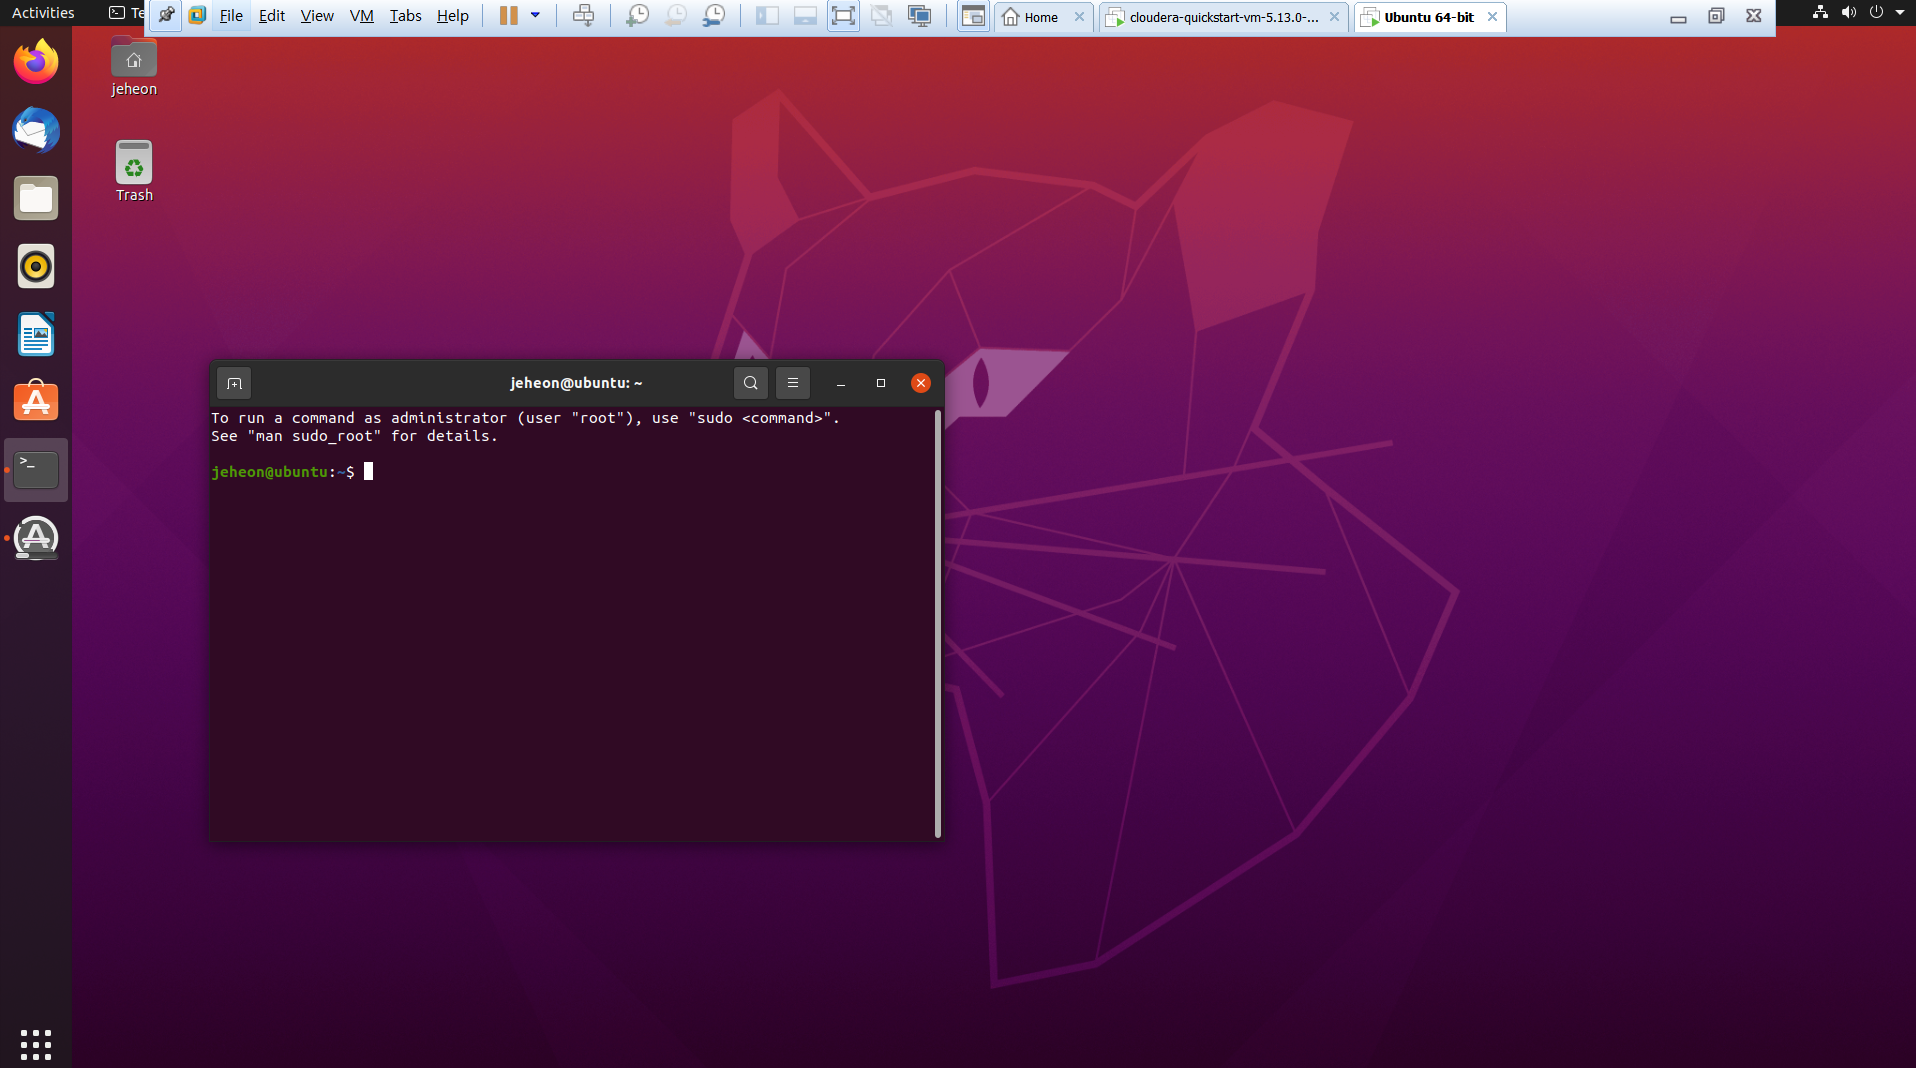
Task: Close the Home tab
Action: pos(1079,17)
